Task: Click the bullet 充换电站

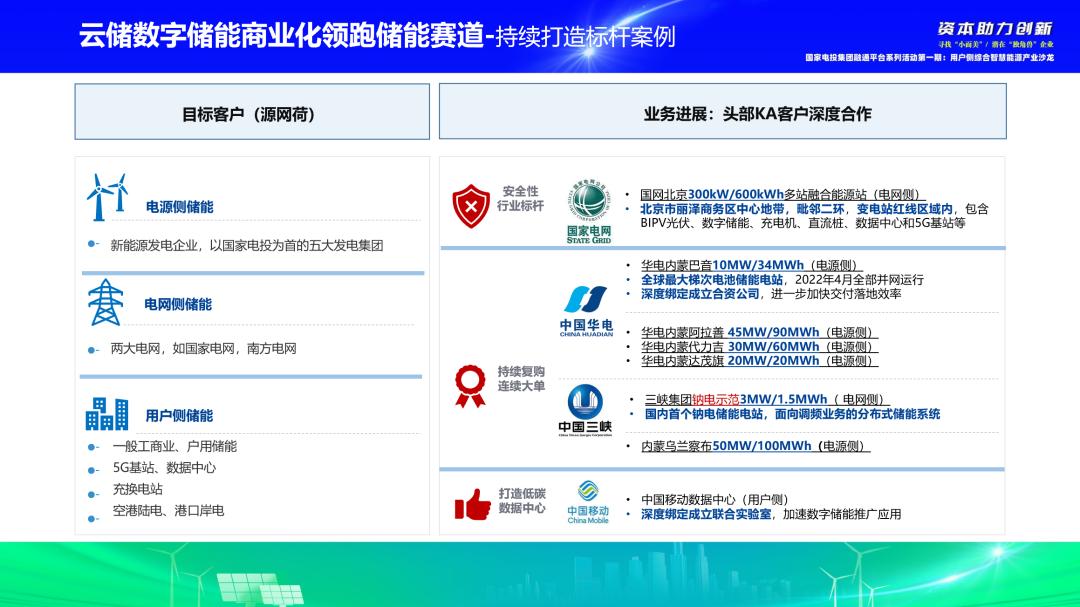Action: 138,489
